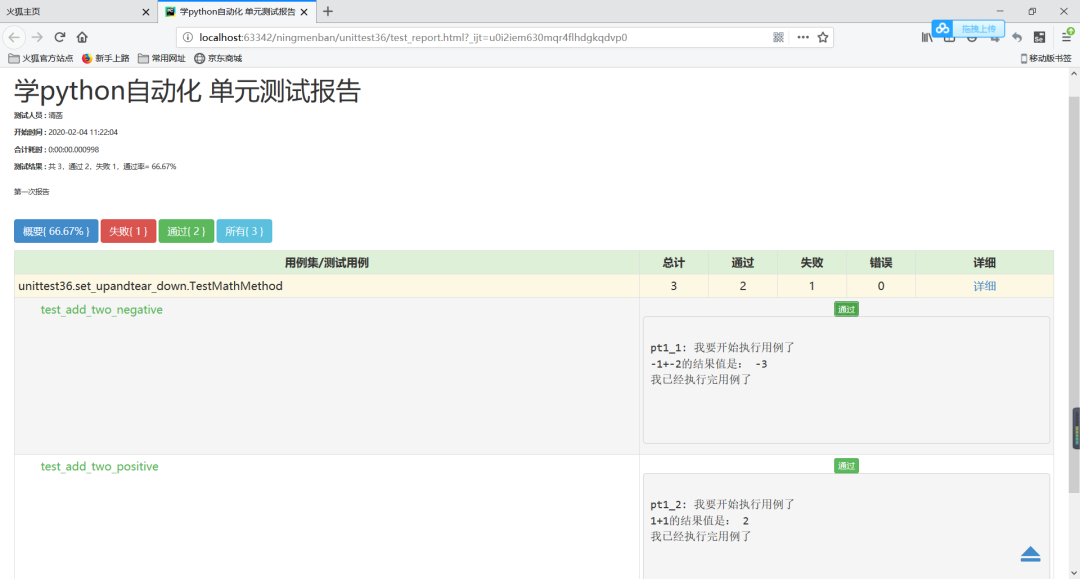Go forward to the next page
The height and width of the screenshot is (579, 1080).
click(x=37, y=37)
